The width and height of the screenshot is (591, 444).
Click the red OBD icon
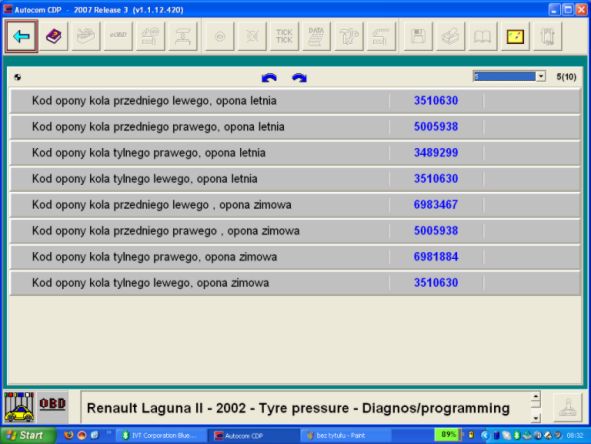coord(53,404)
